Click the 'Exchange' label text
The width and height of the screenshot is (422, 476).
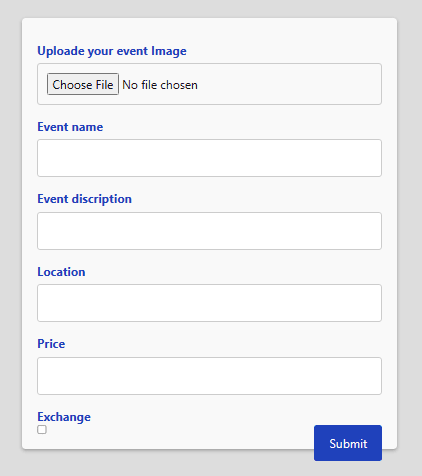coord(64,417)
